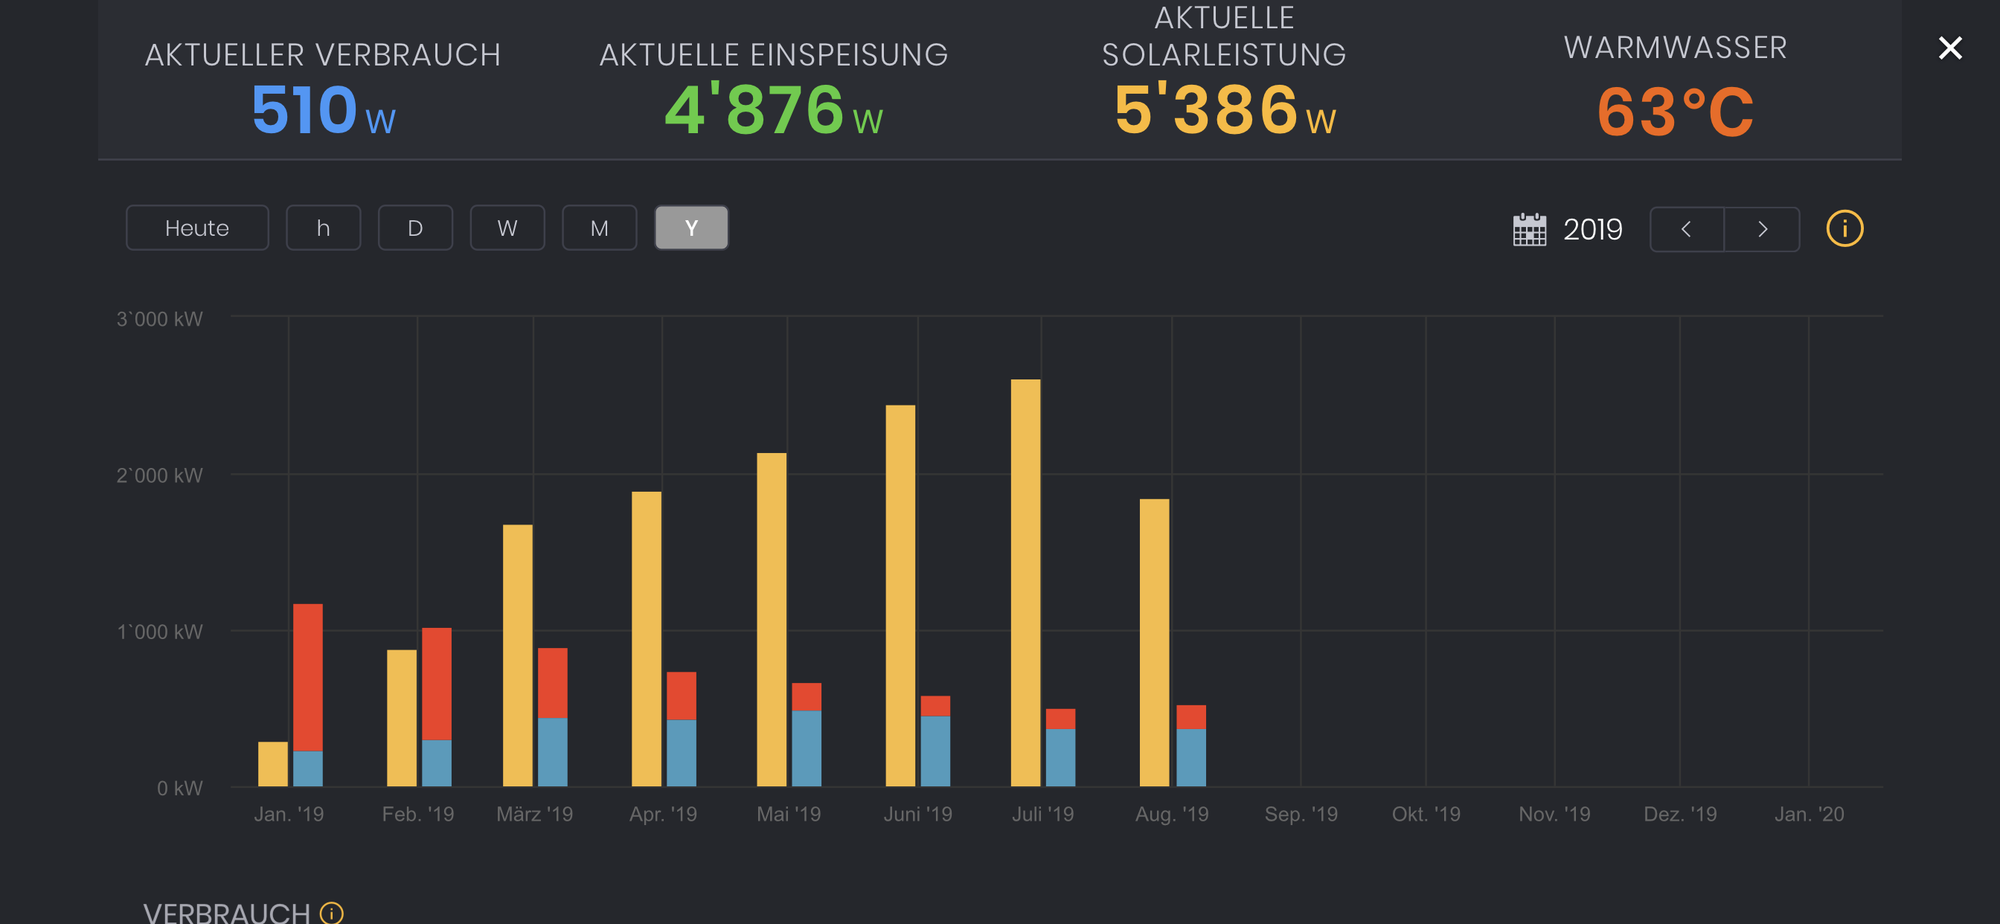Click the yellow bar for Aug. '19
Image resolution: width=2000 pixels, height=924 pixels.
coord(1154,642)
